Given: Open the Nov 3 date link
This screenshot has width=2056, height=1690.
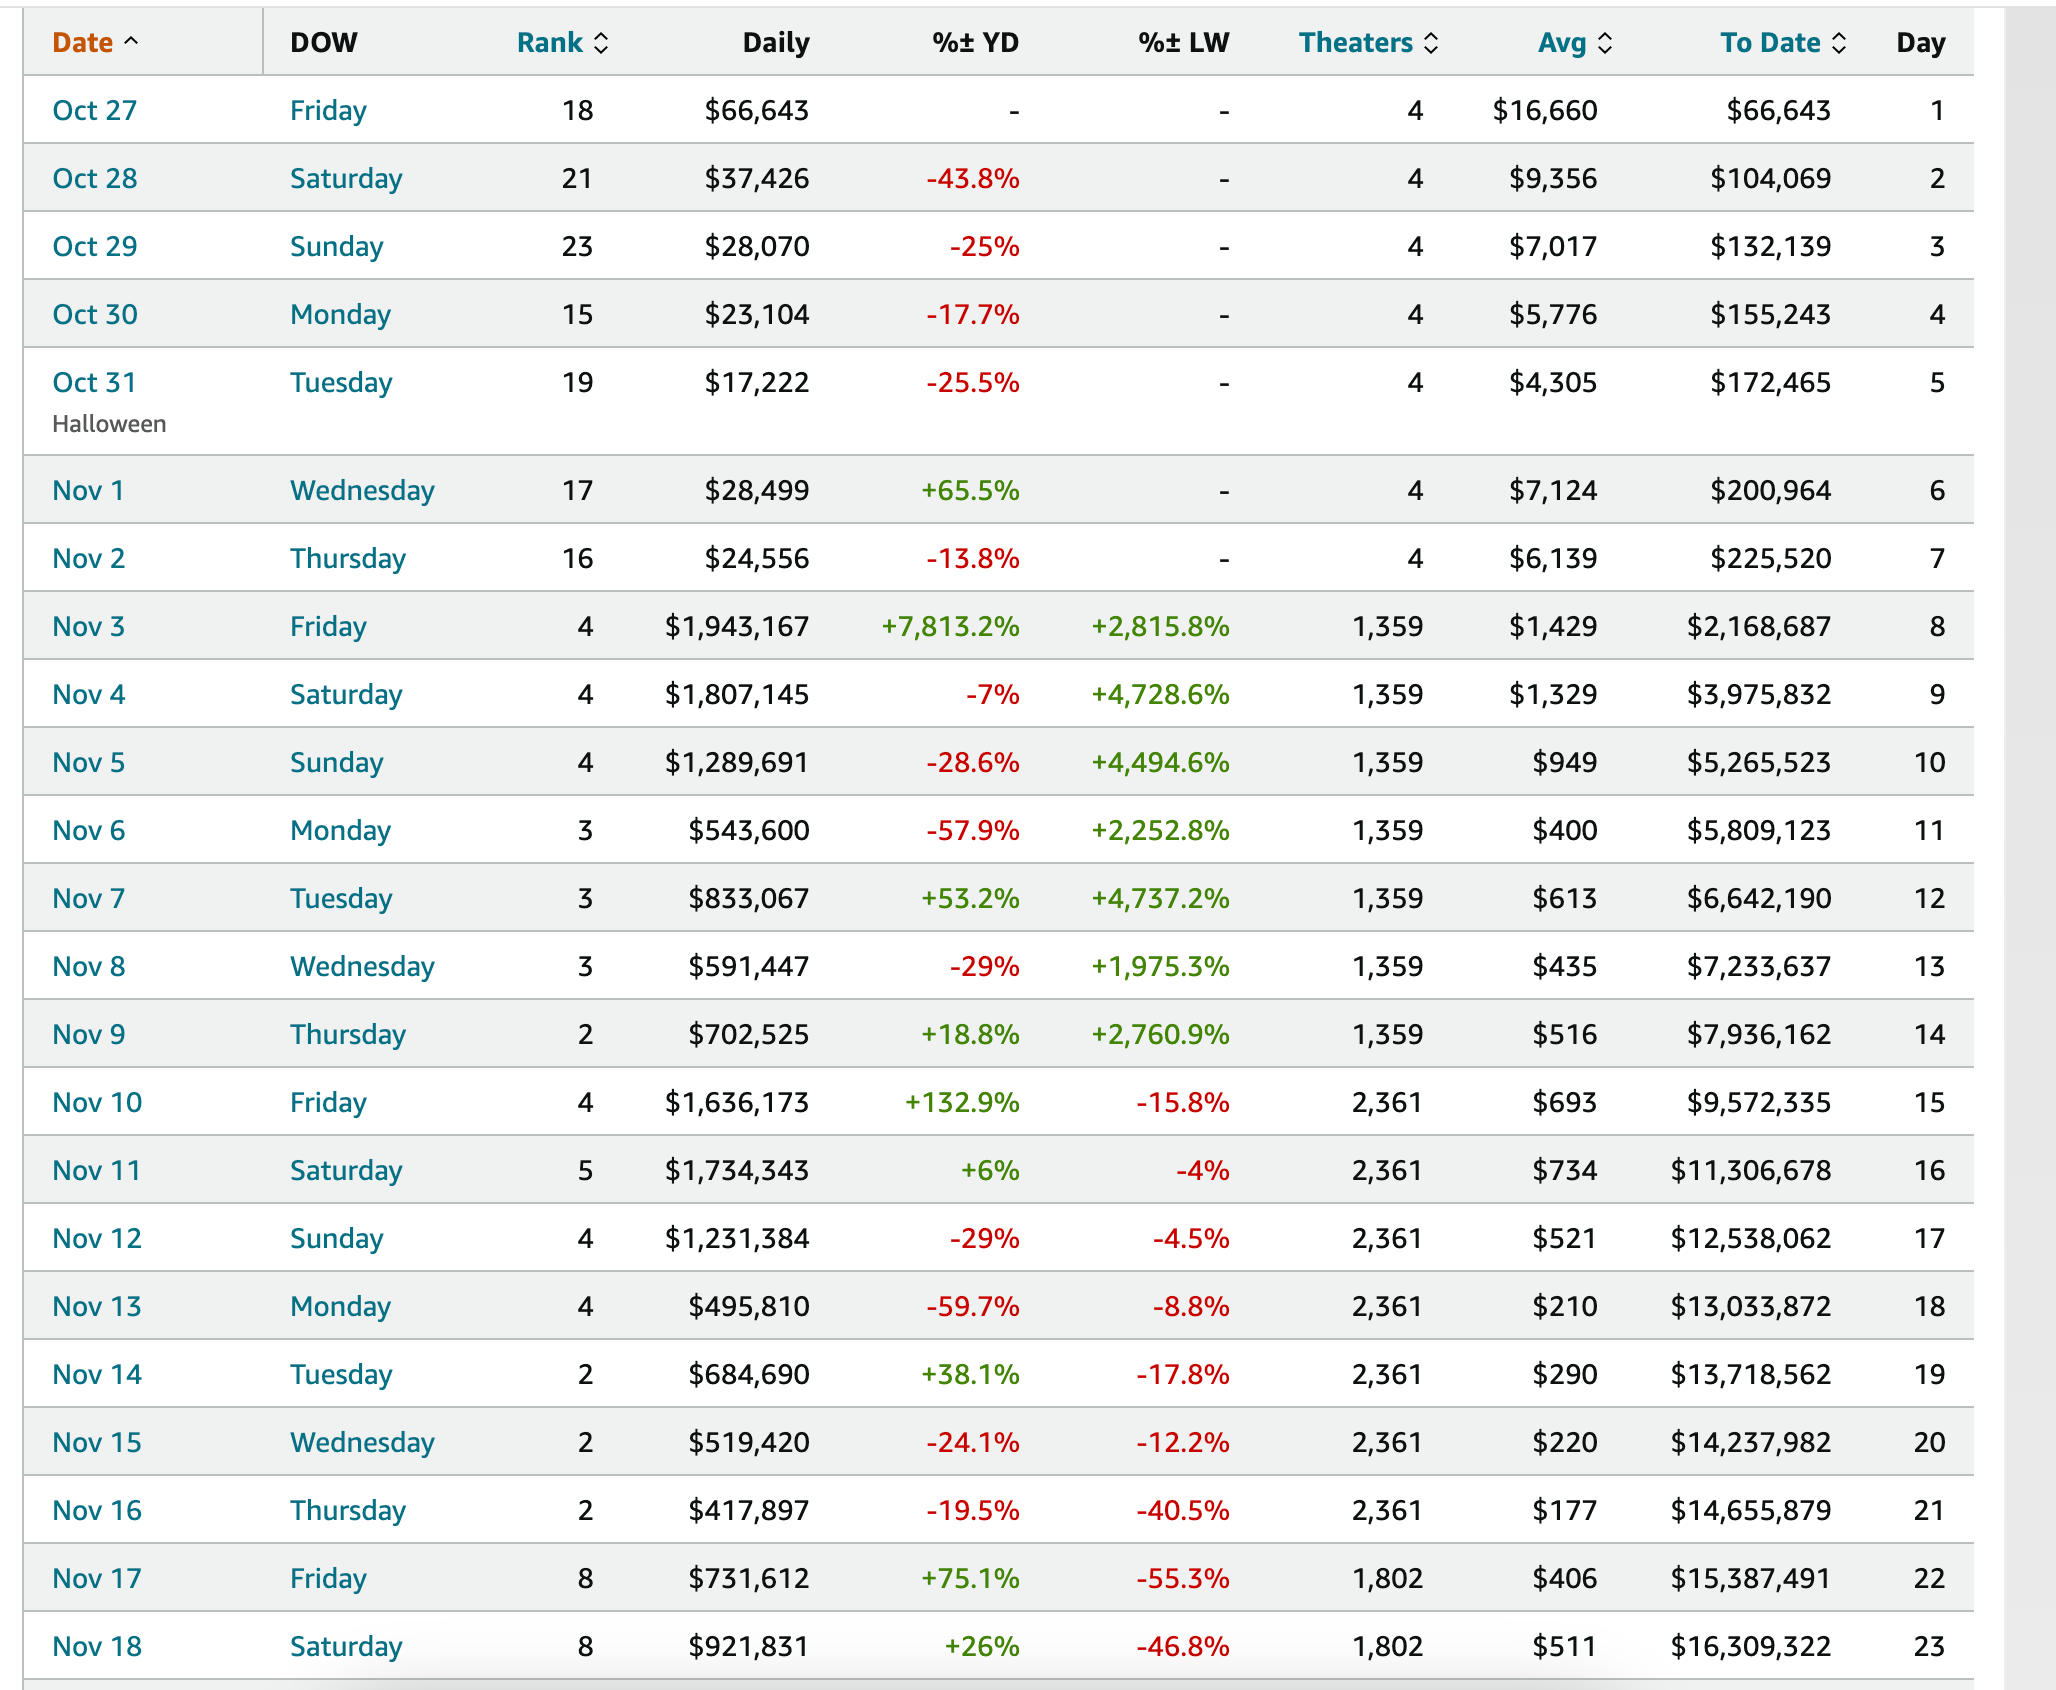Looking at the screenshot, I should (88, 626).
